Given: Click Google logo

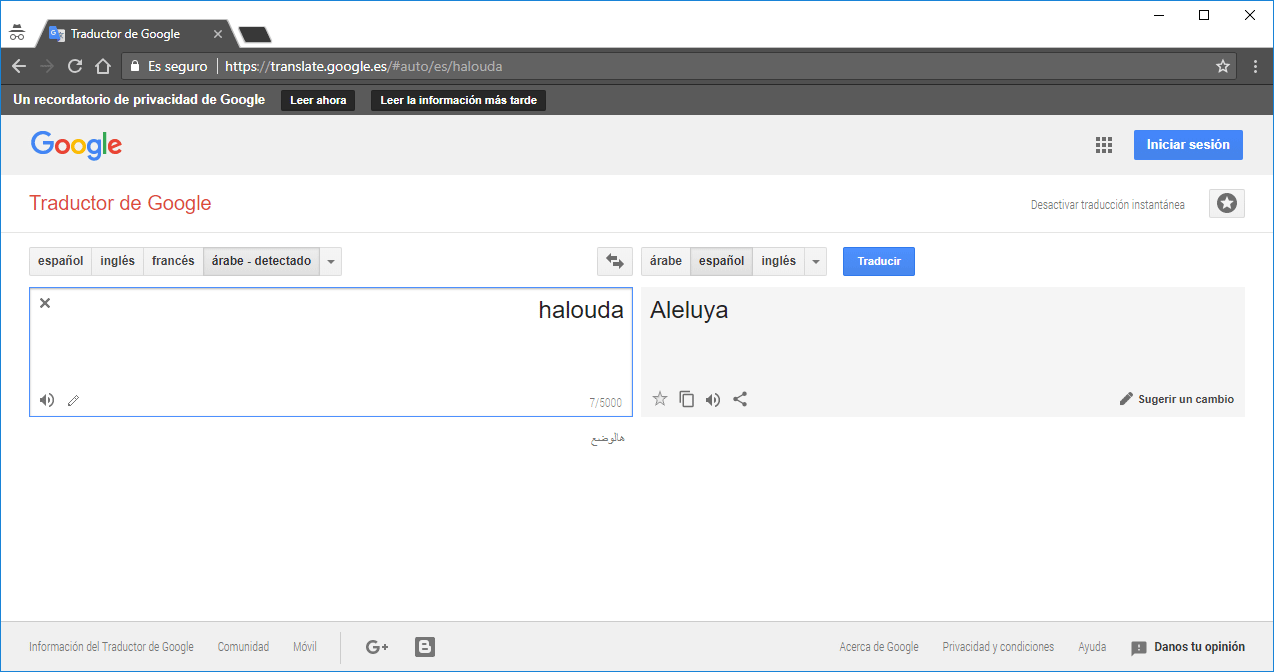Looking at the screenshot, I should pyautogui.click(x=76, y=146).
